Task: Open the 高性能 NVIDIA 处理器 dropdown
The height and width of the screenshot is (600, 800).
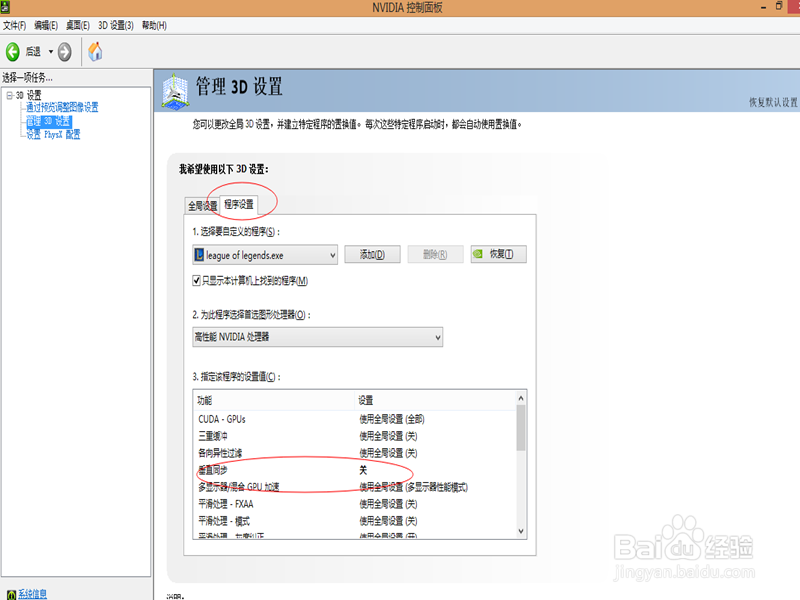Action: (317, 337)
